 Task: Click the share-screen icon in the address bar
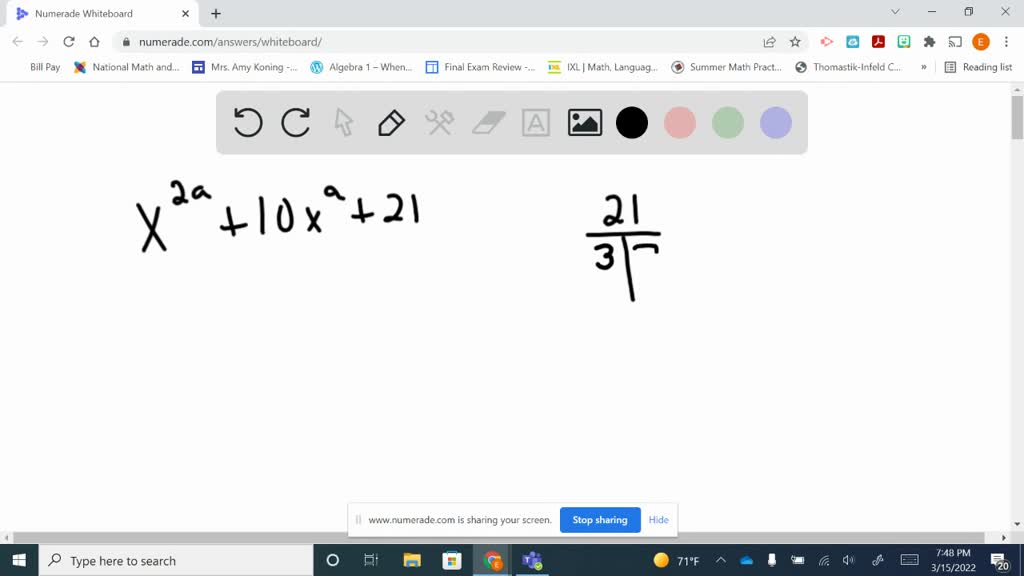click(769, 41)
